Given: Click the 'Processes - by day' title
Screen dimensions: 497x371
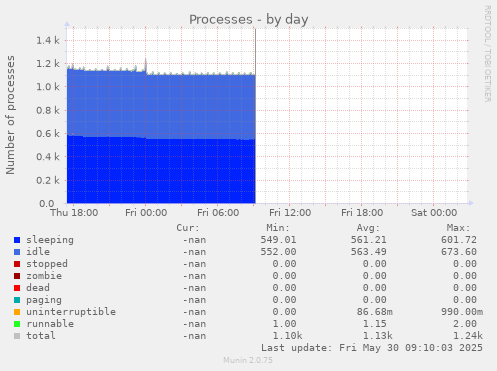Looking at the screenshot, I should (x=249, y=20).
